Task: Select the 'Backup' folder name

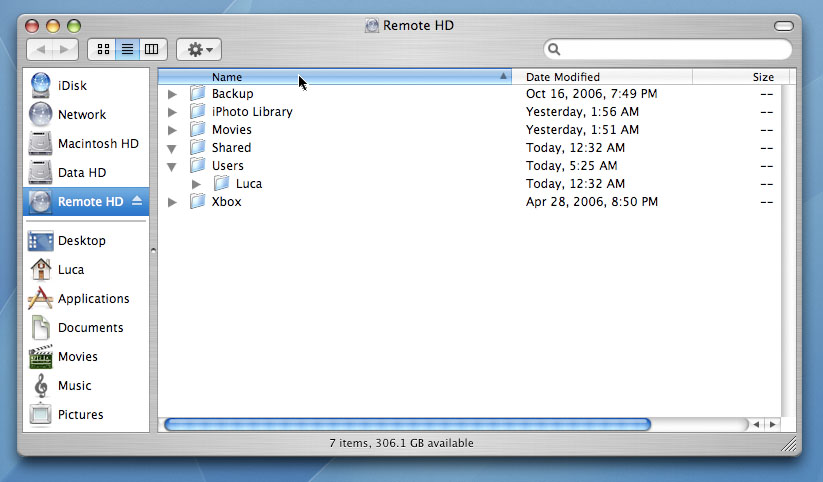Action: 233,93
